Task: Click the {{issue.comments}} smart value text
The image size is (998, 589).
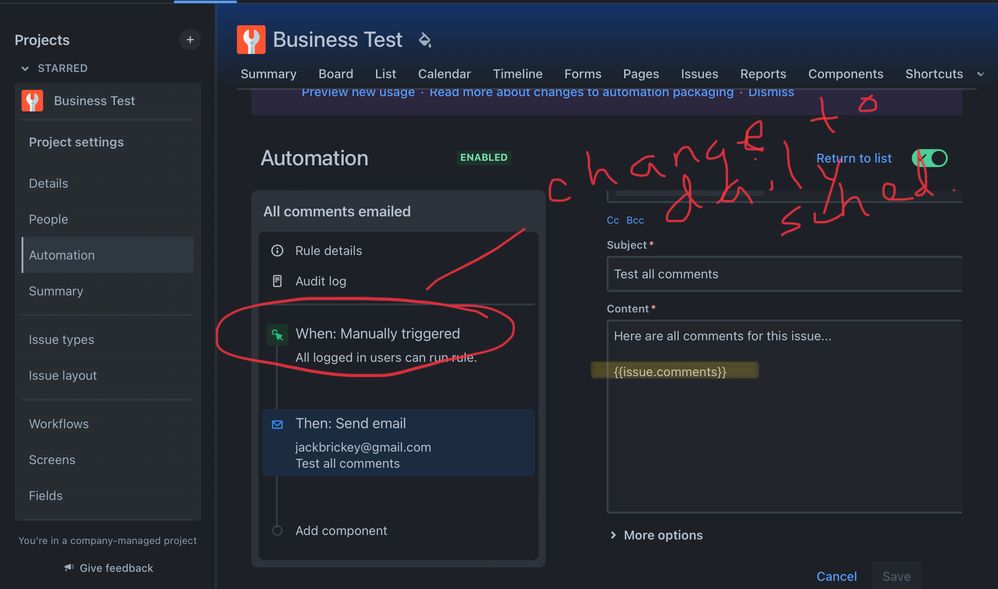Action: 670,371
